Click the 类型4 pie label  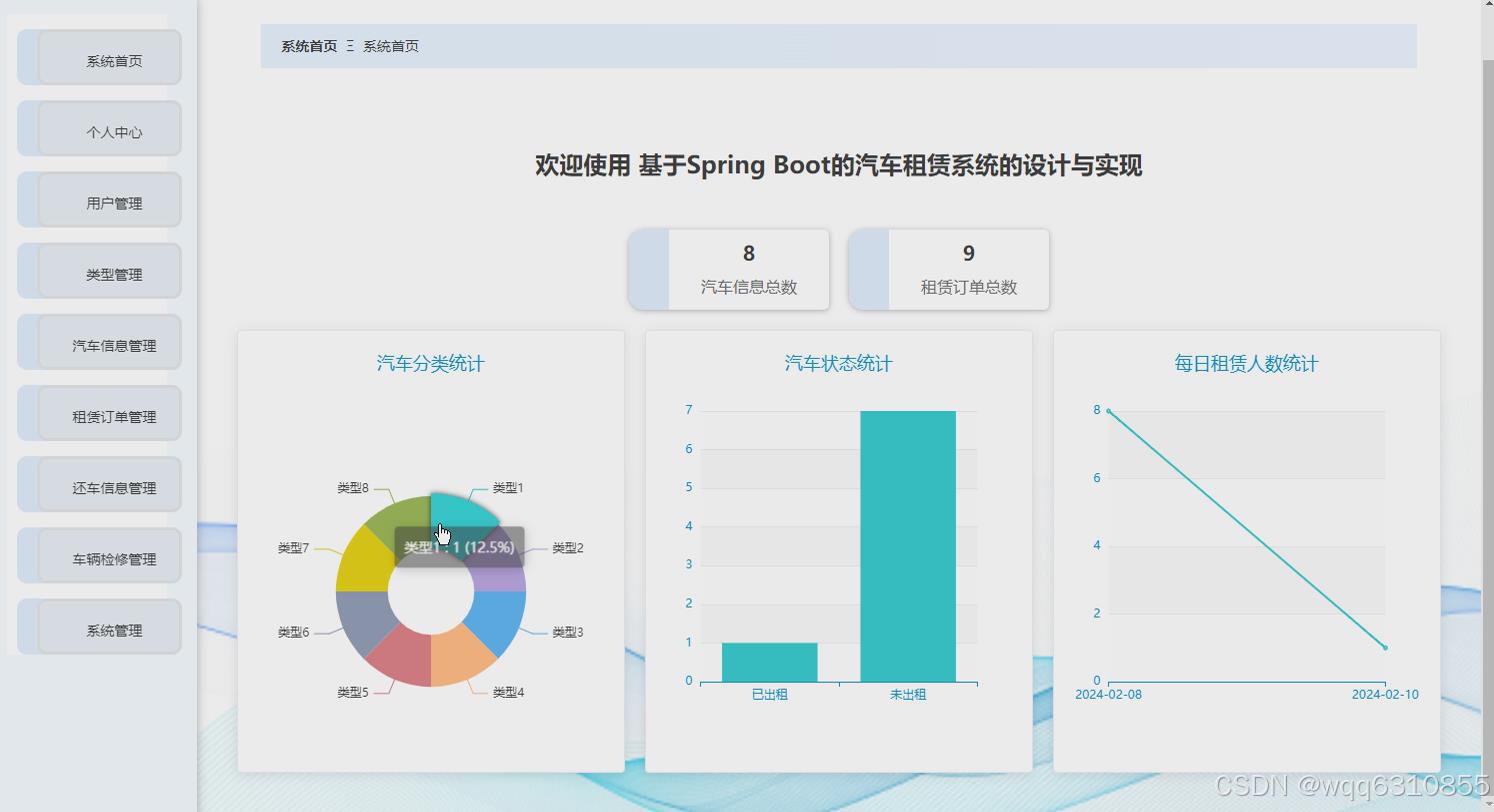508,692
